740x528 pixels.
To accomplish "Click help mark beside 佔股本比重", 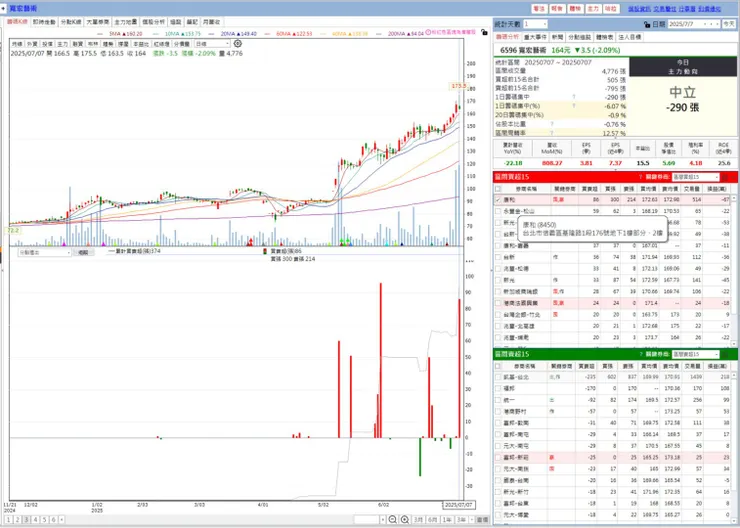I will click(552, 124).
